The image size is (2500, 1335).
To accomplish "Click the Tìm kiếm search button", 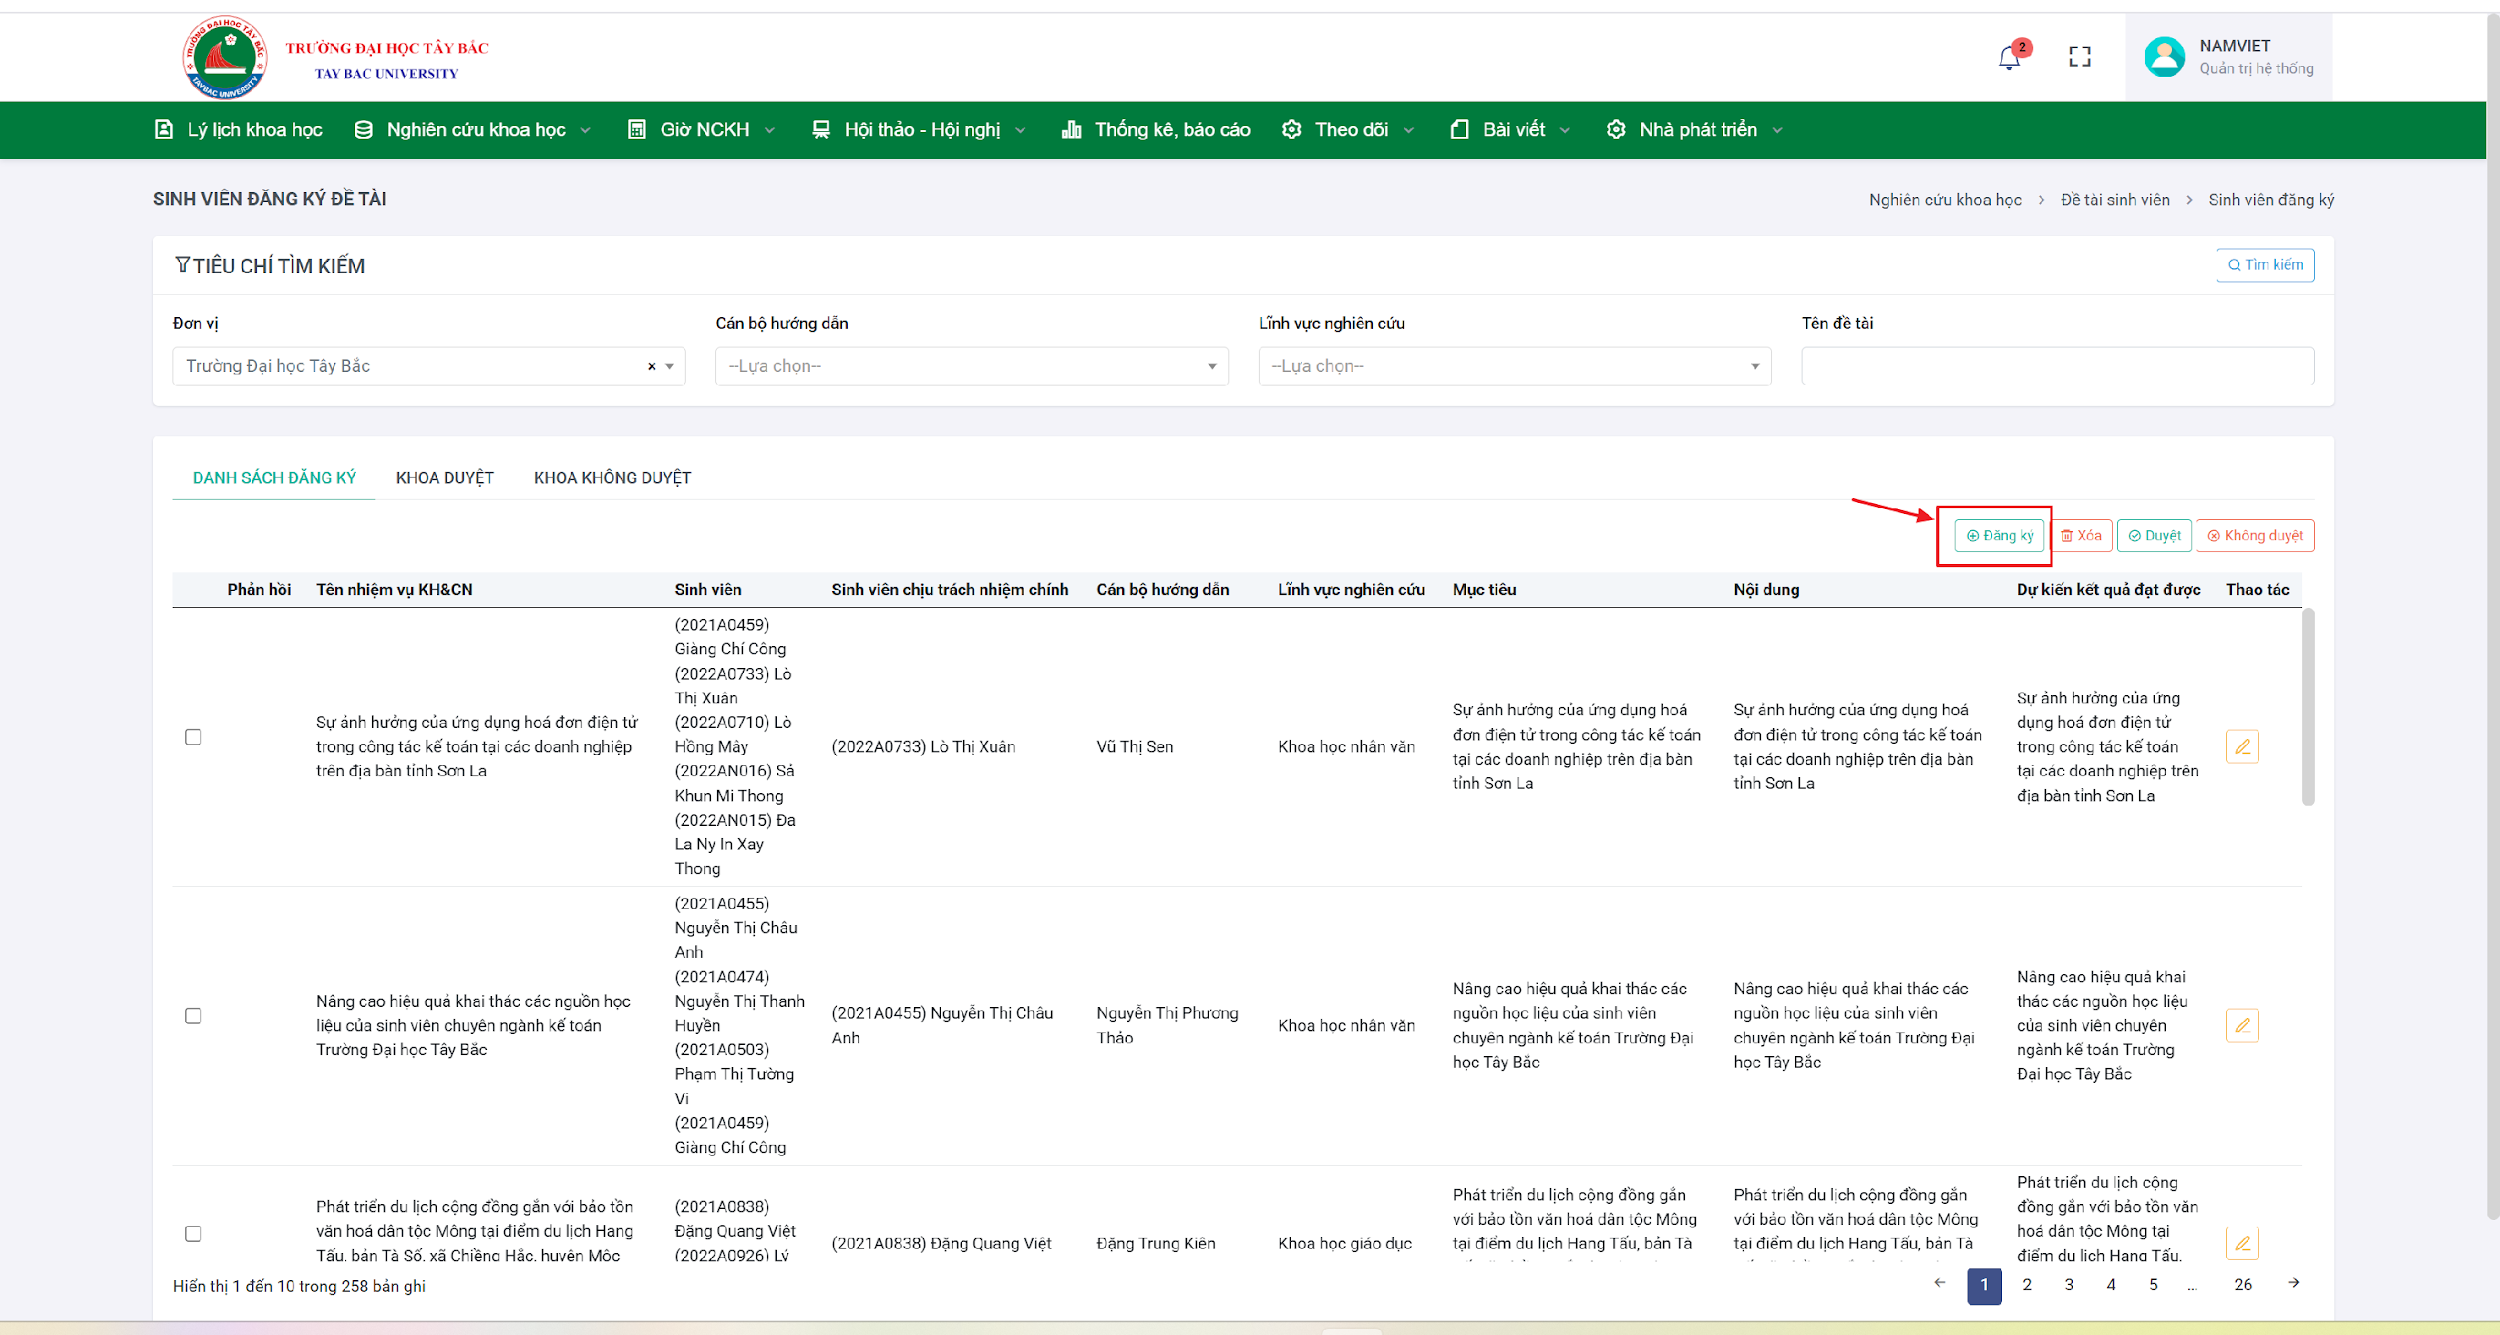I will click(x=2265, y=265).
